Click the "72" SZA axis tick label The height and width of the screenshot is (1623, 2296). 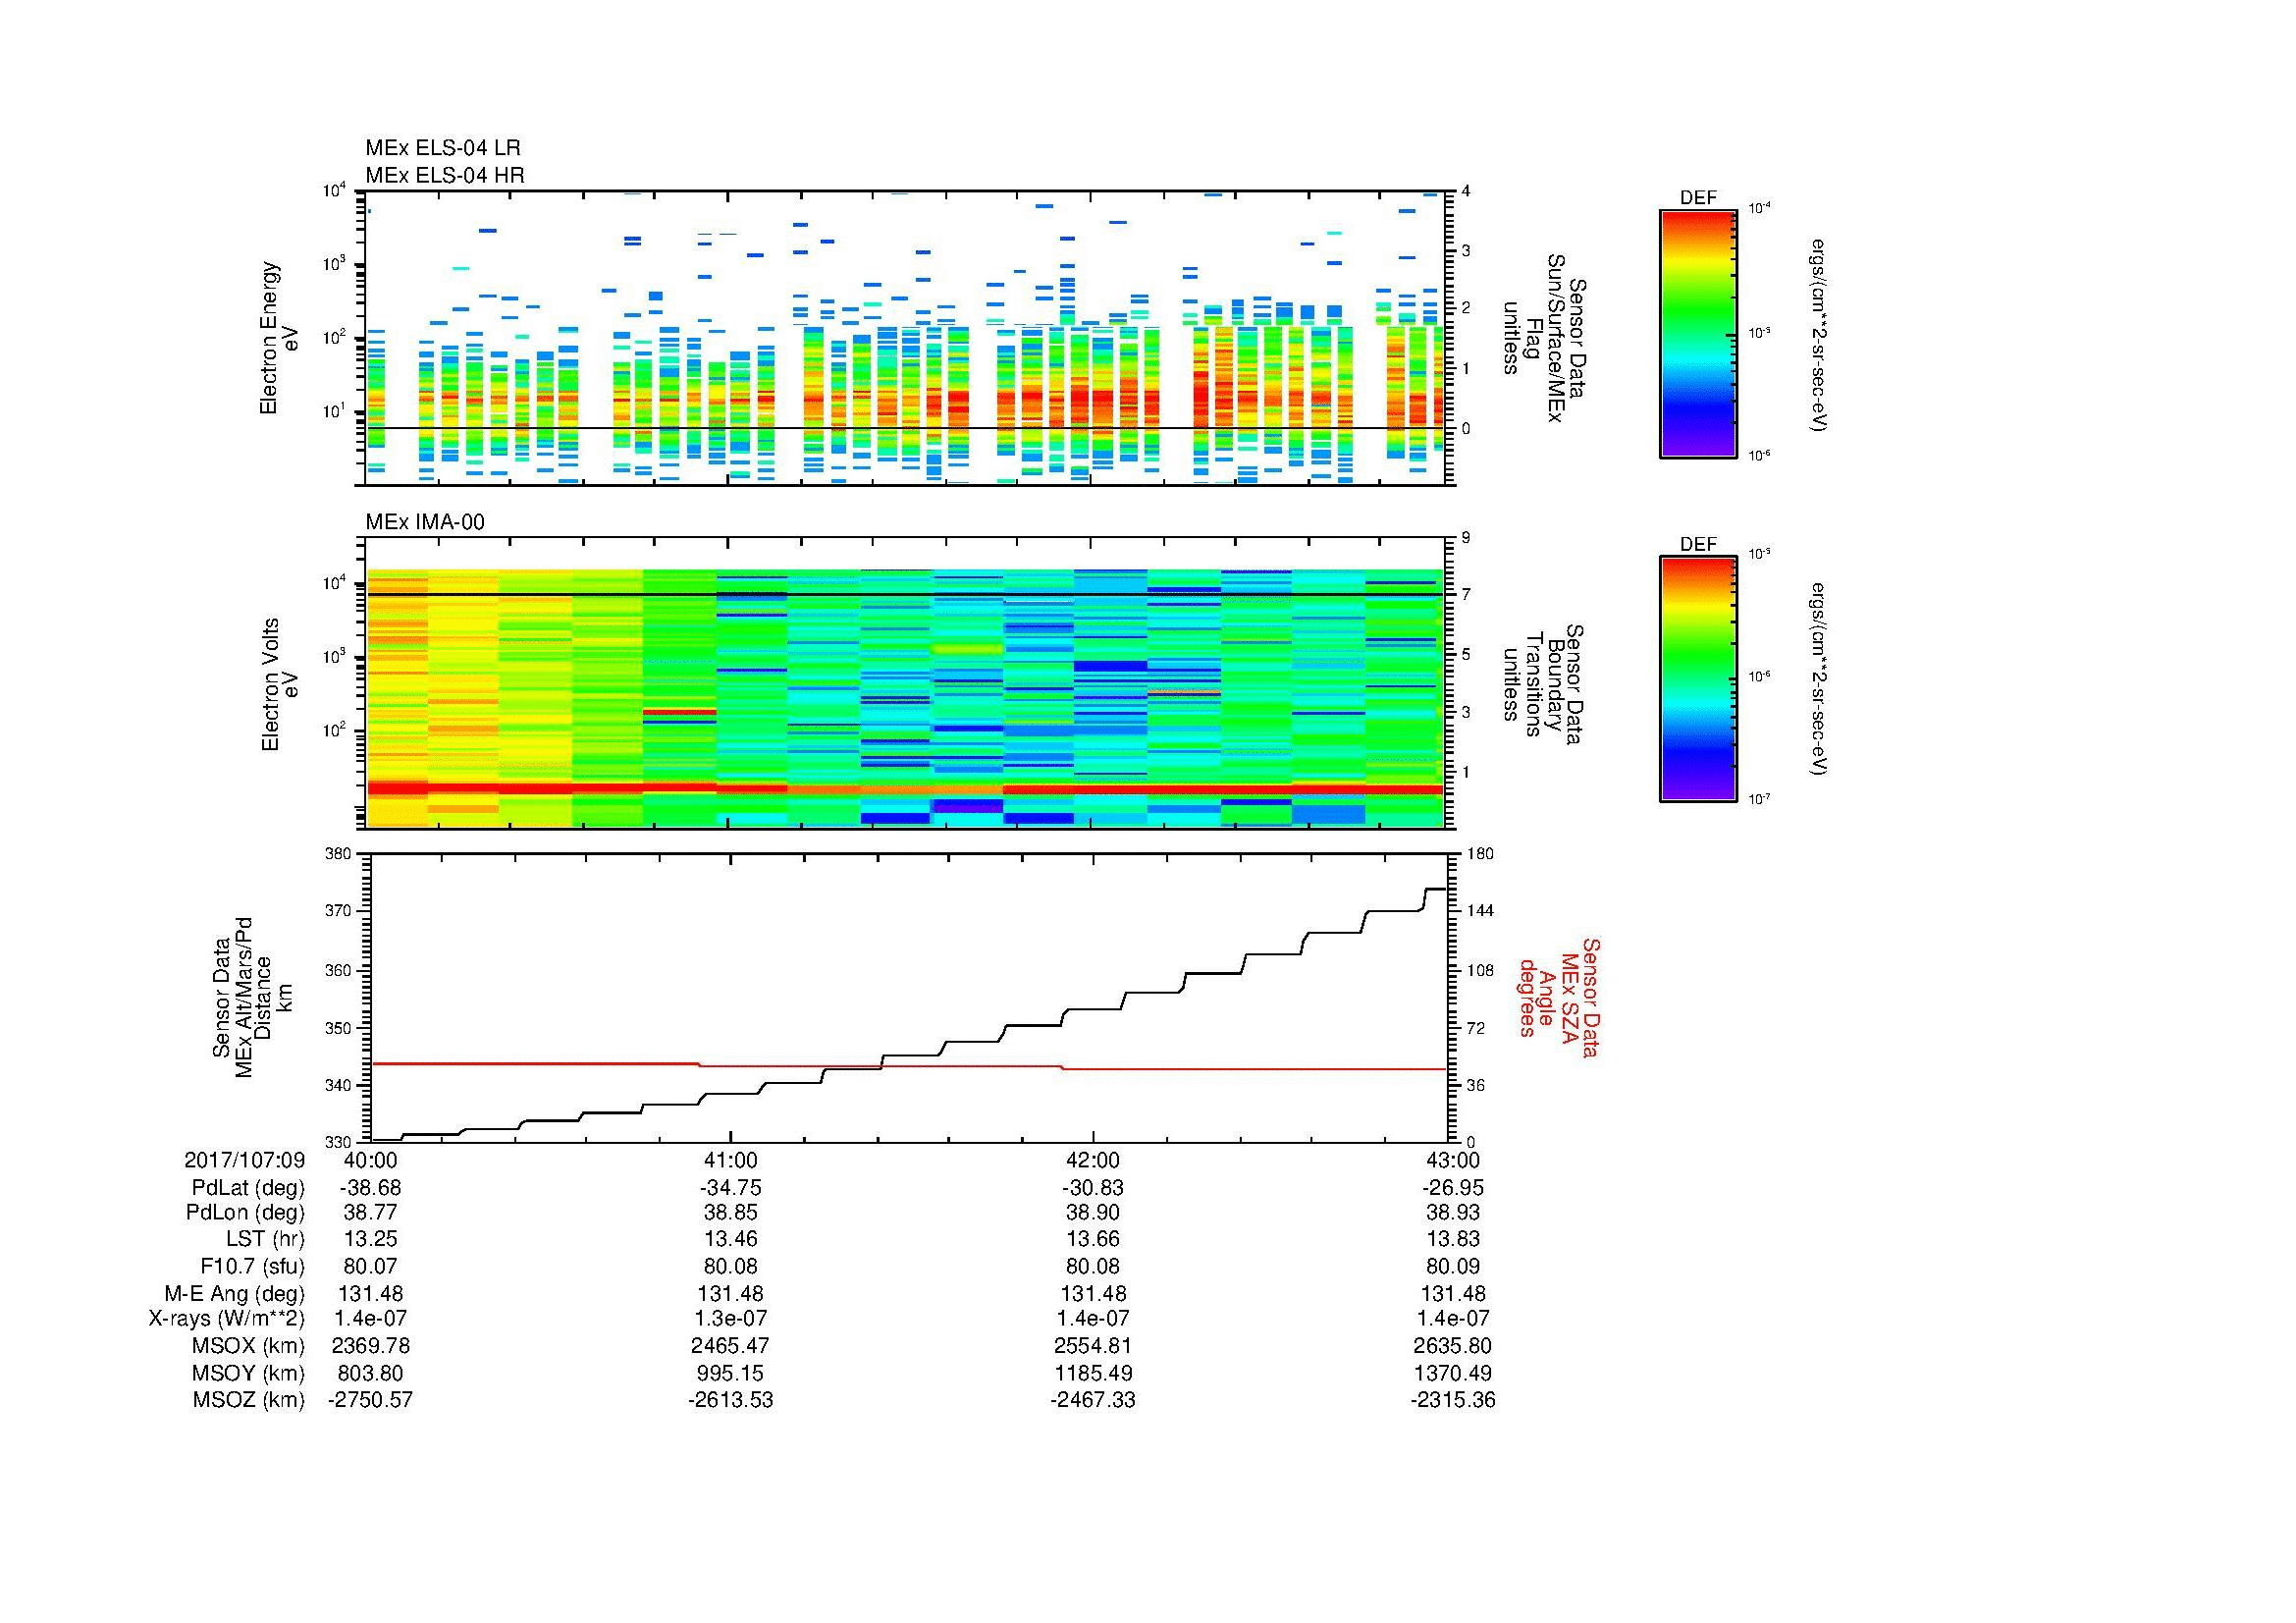pos(1476,1028)
